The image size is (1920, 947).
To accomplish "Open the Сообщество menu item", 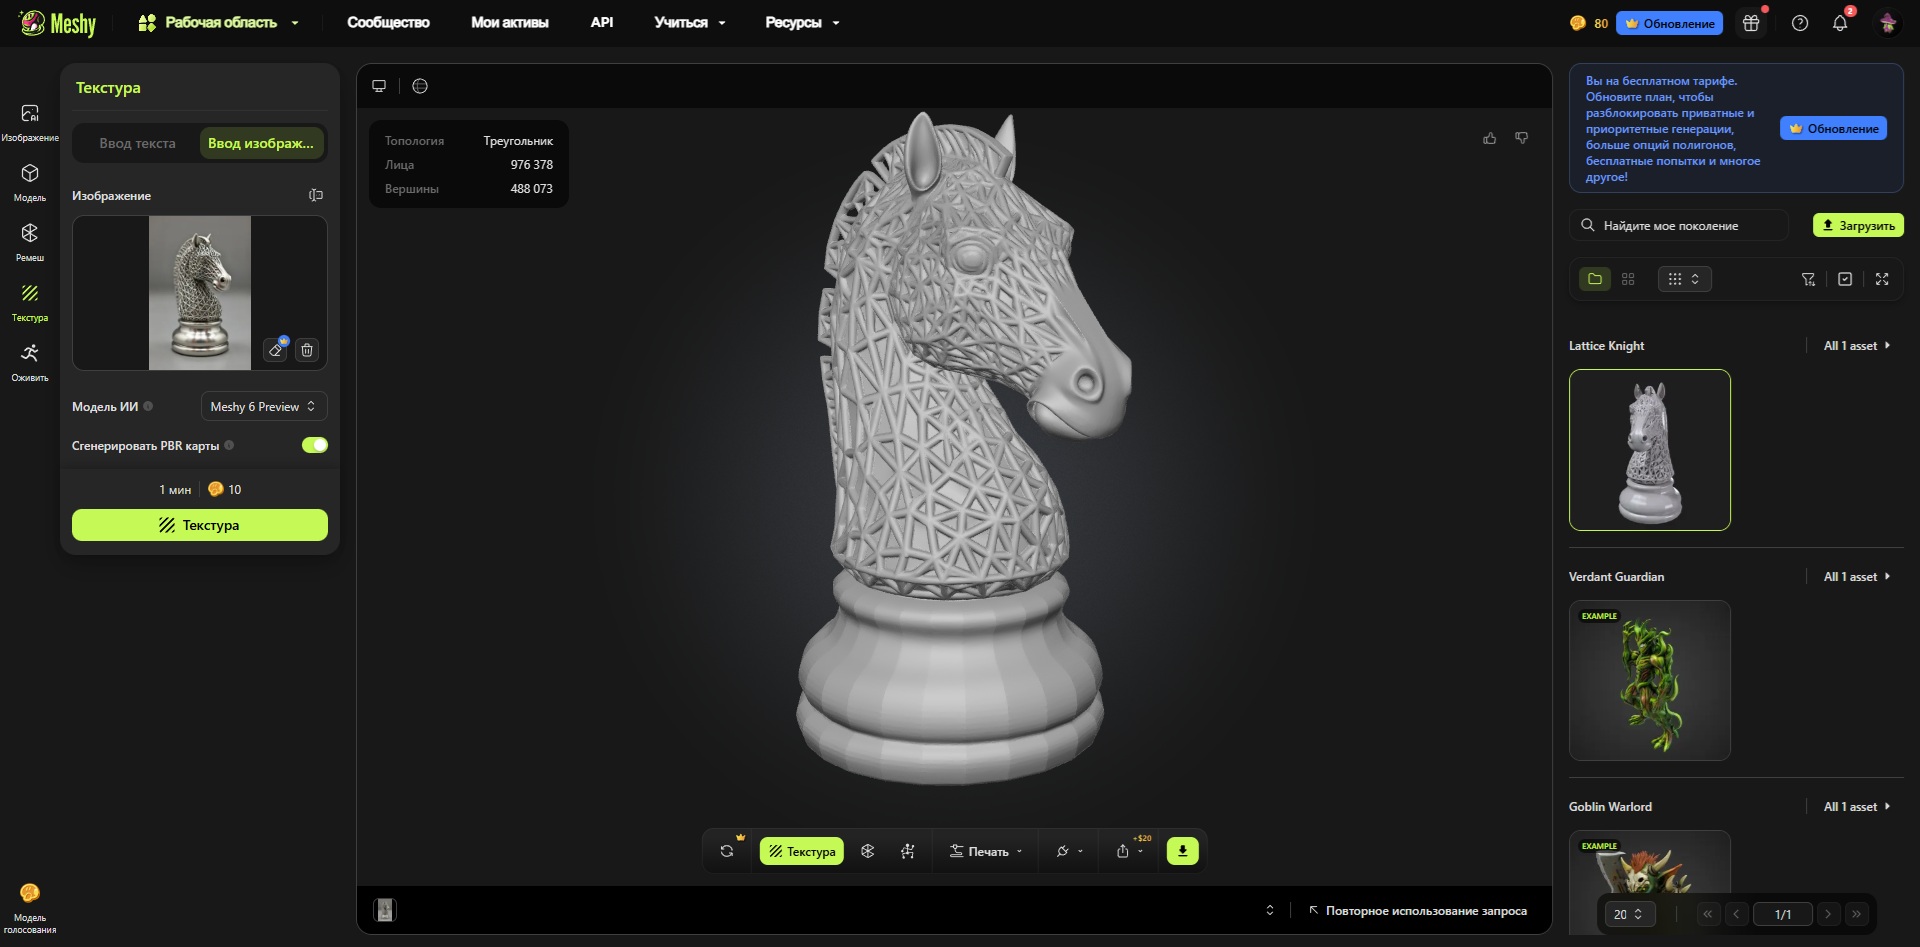I will pos(388,22).
